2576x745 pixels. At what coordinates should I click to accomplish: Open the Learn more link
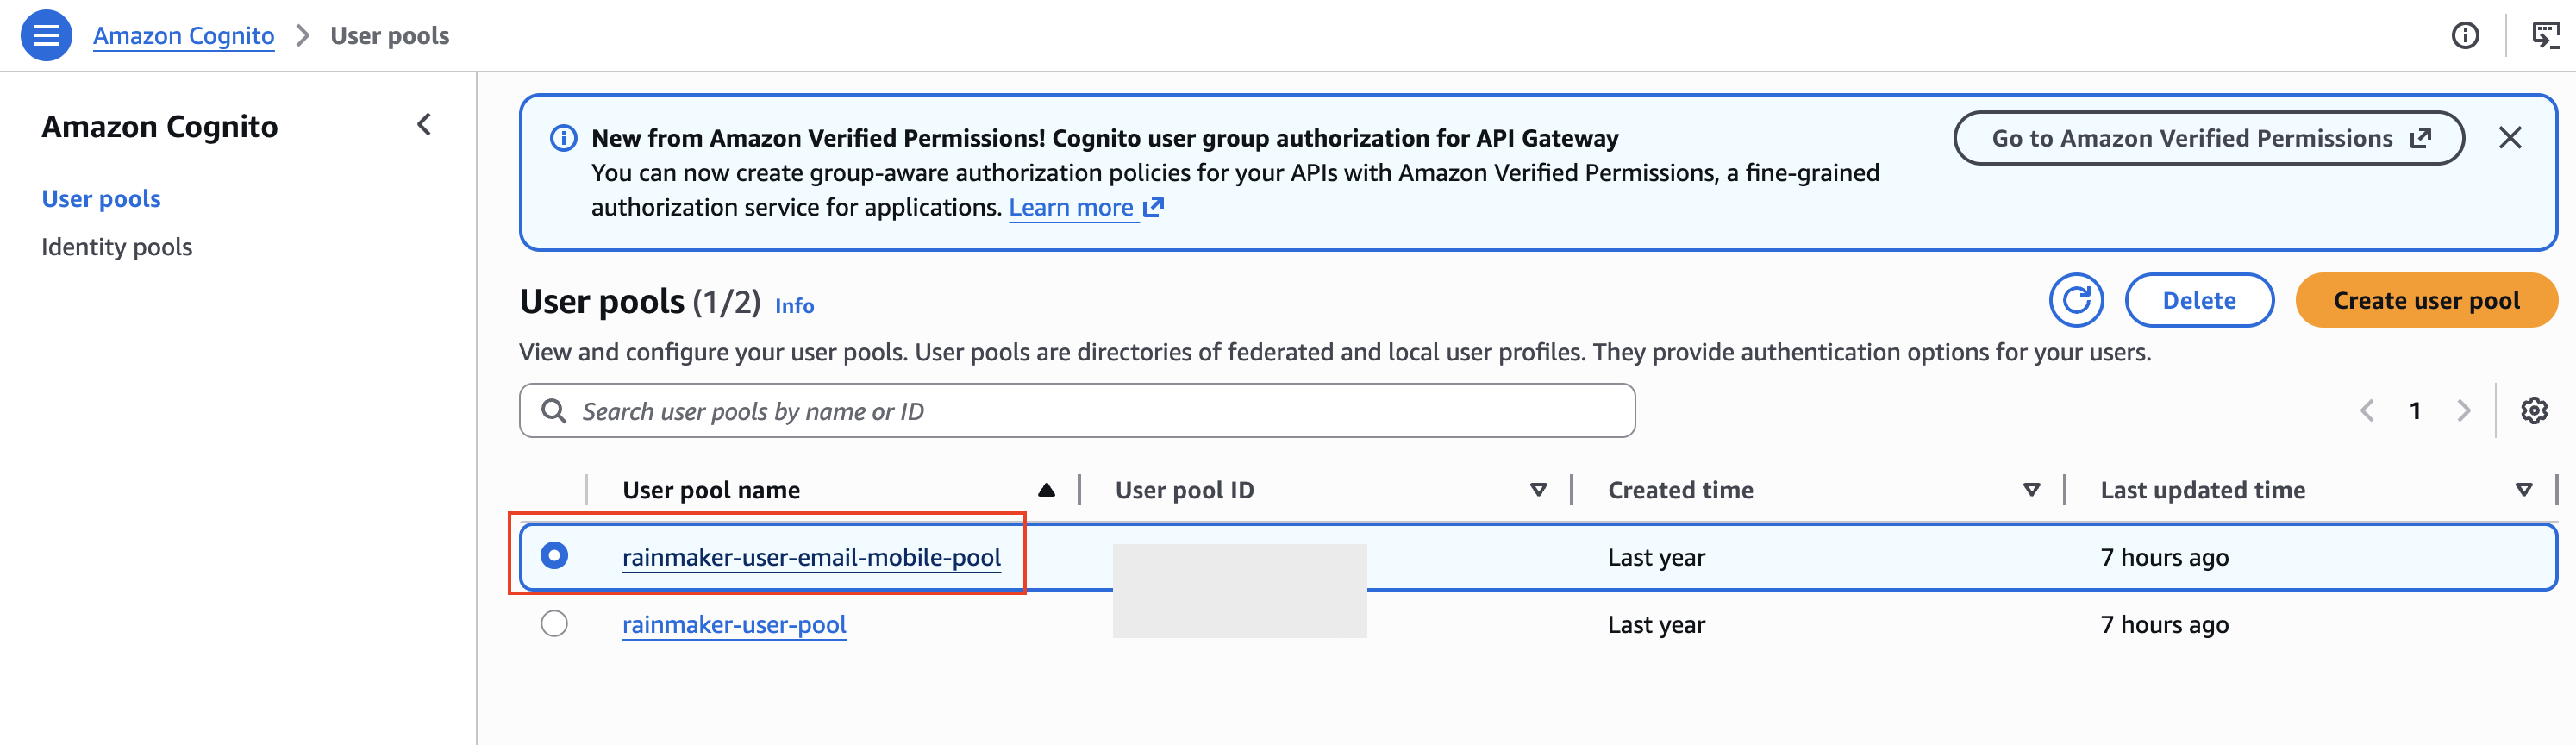tap(1086, 208)
